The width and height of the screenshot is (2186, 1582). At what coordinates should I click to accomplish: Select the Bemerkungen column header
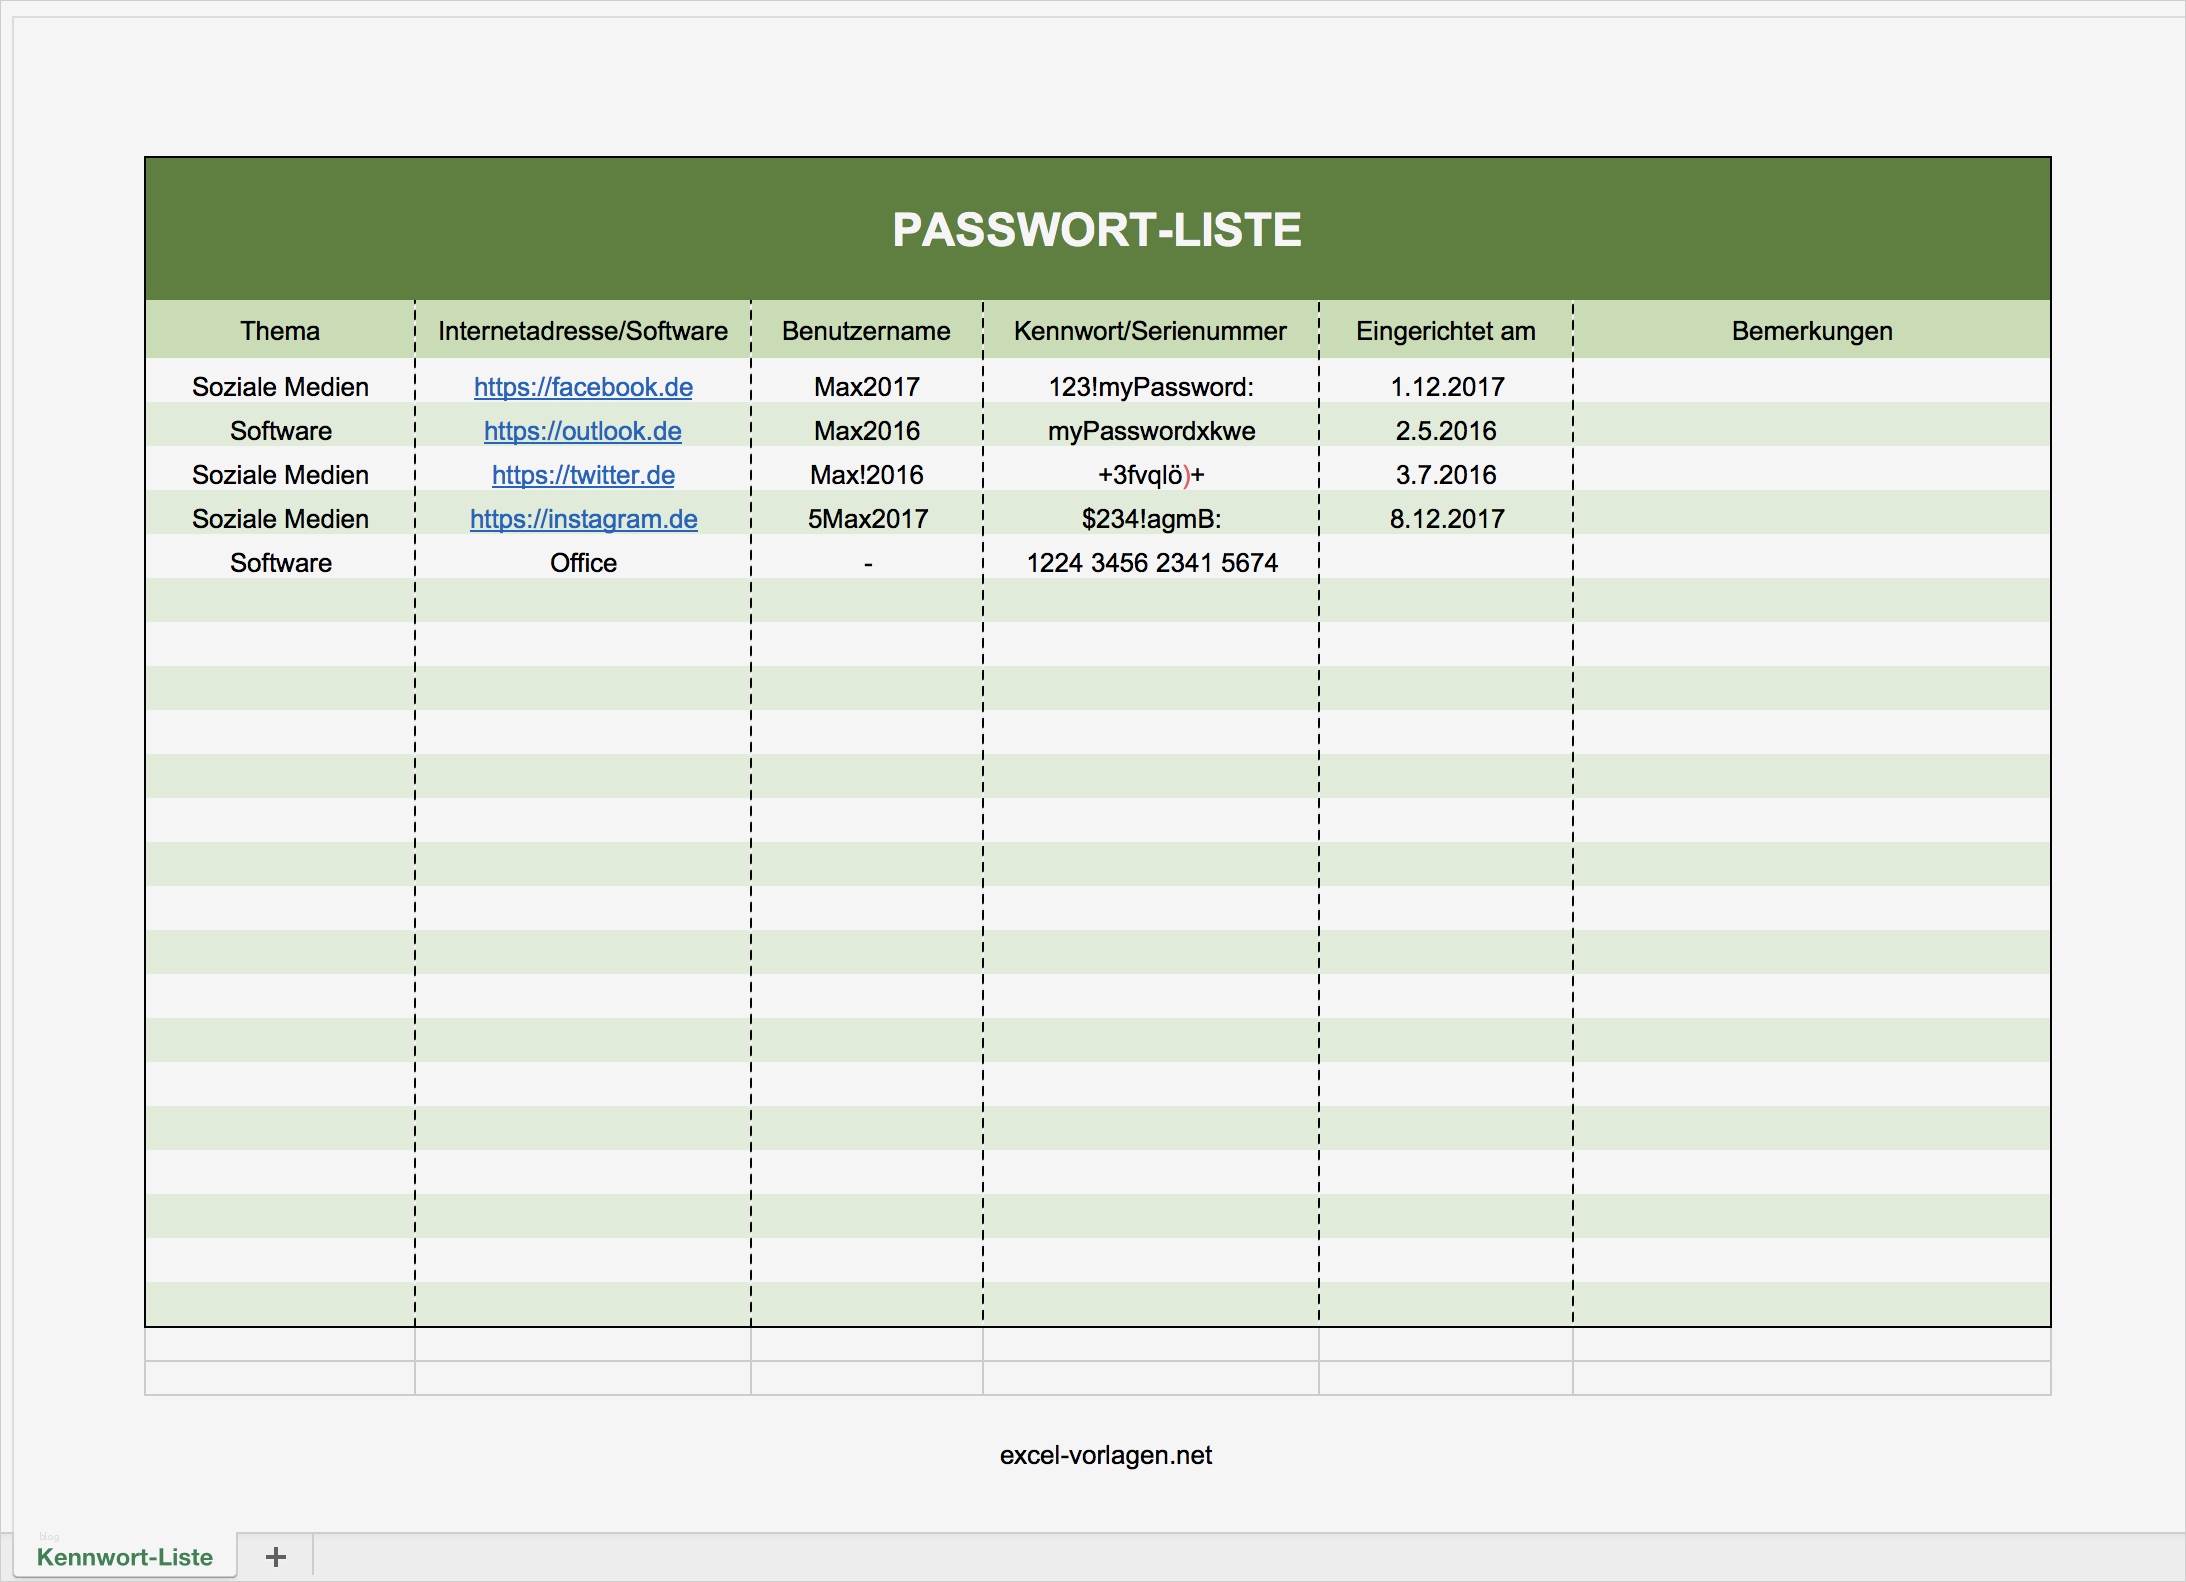click(1810, 331)
